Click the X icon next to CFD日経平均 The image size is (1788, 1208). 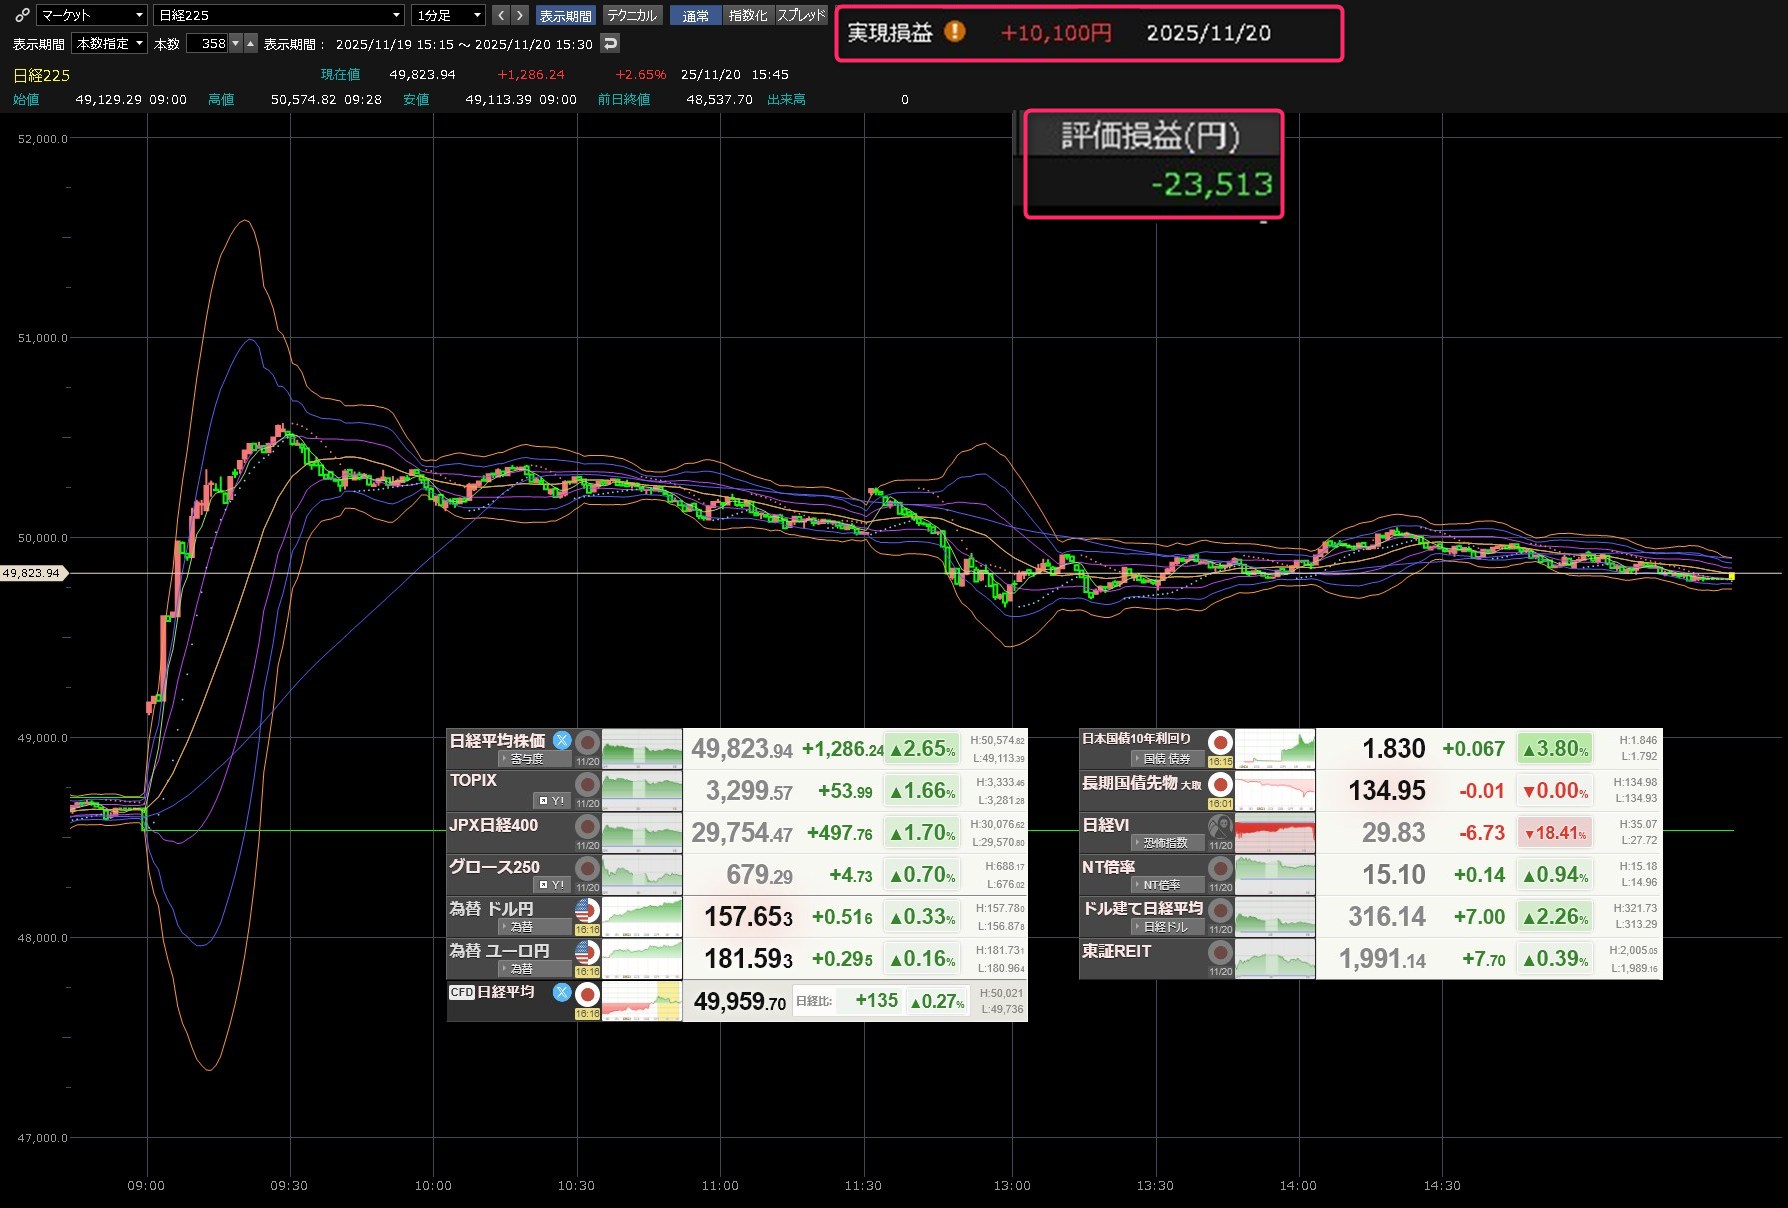[562, 992]
